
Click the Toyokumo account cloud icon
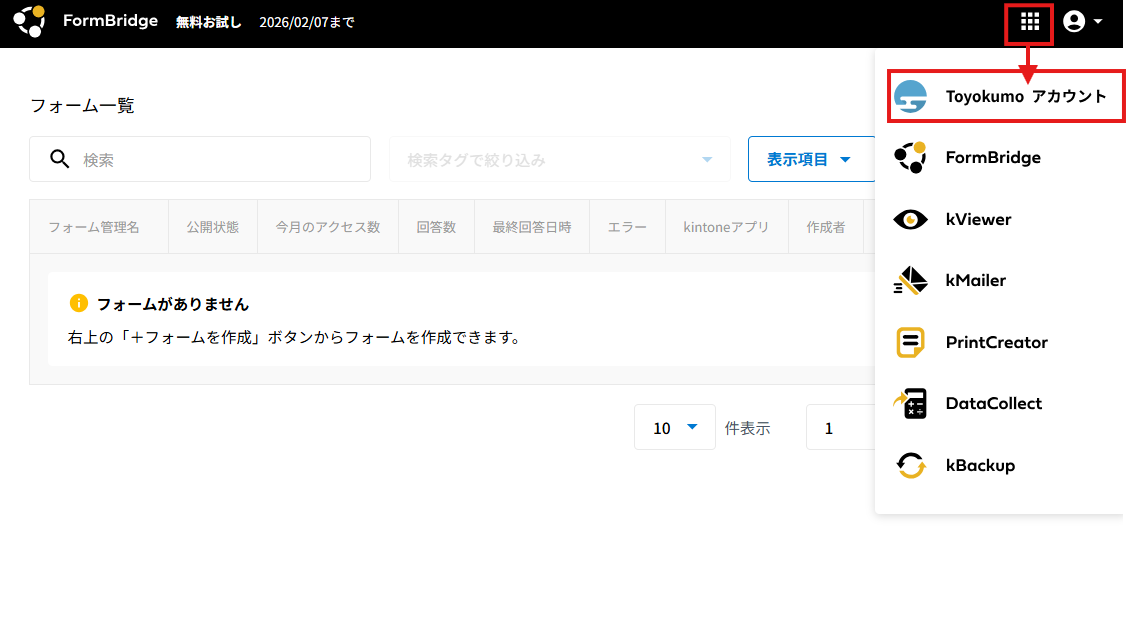[910, 97]
